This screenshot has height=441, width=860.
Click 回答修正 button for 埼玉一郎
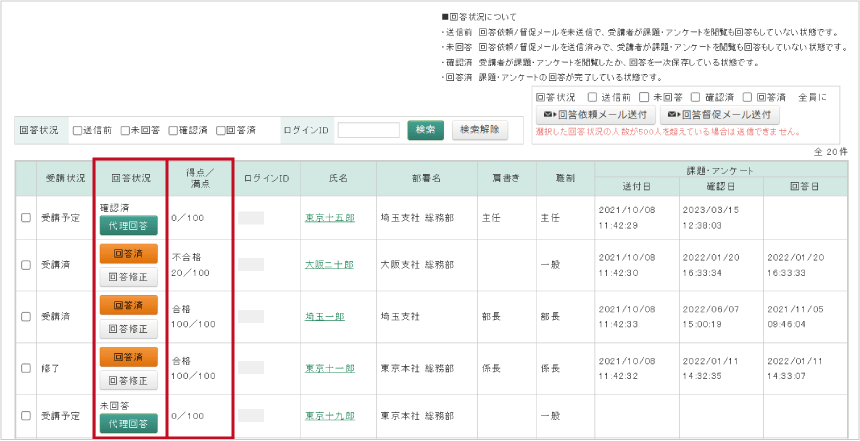(128, 328)
